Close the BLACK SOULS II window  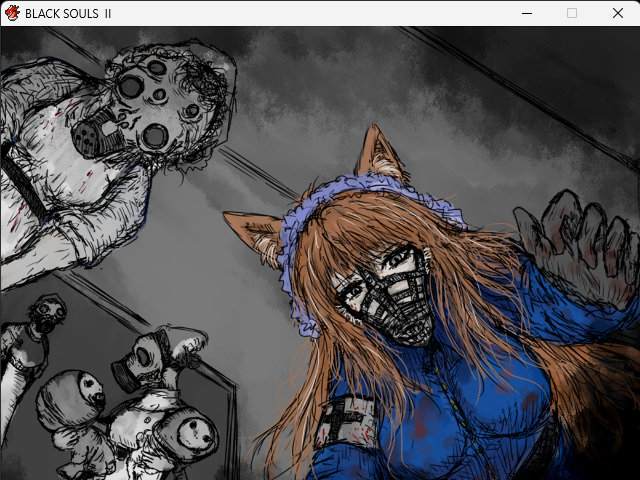tap(617, 13)
